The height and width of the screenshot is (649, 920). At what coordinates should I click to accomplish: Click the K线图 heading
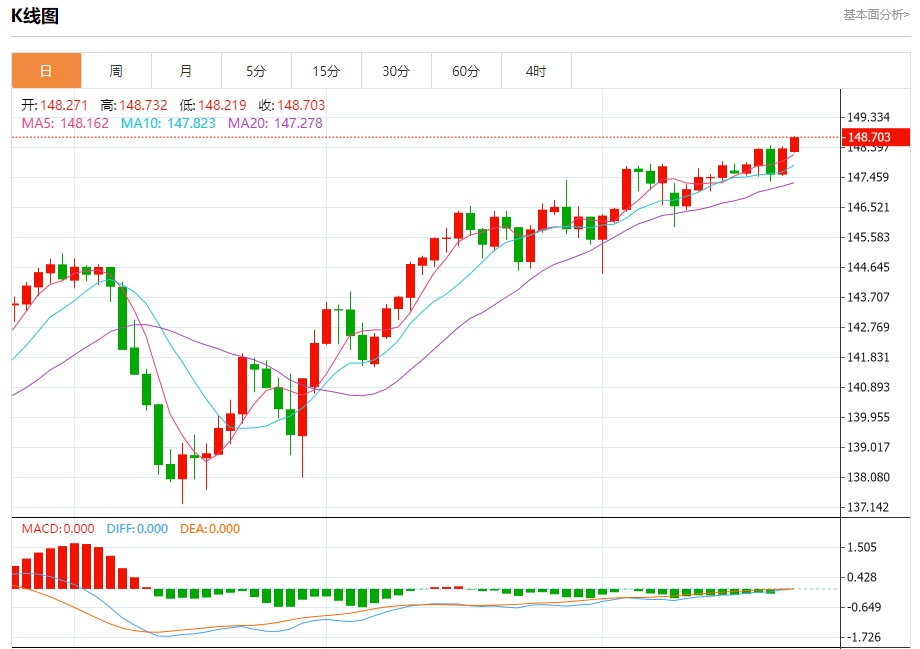35,16
